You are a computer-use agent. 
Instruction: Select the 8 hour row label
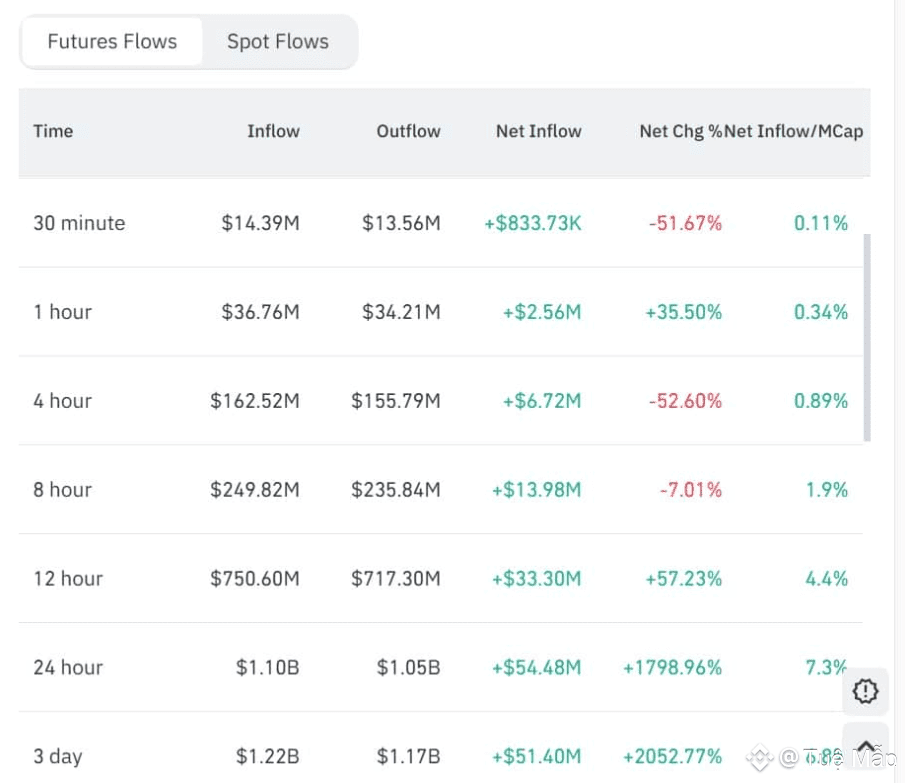(62, 490)
